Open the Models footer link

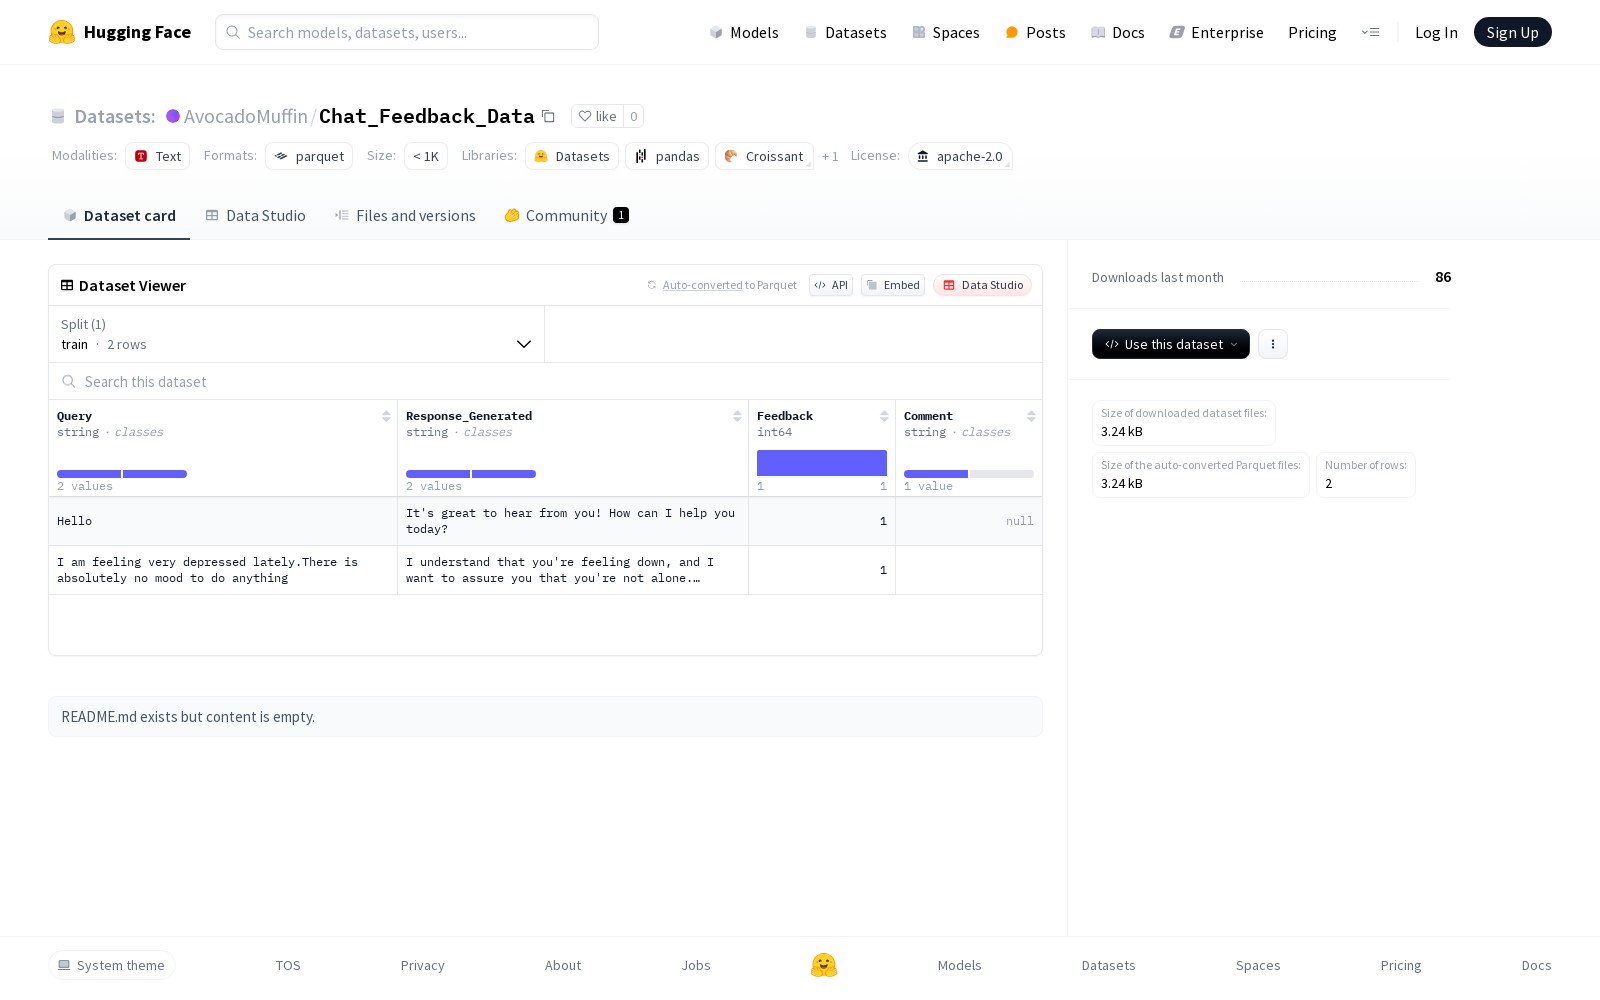click(x=959, y=965)
